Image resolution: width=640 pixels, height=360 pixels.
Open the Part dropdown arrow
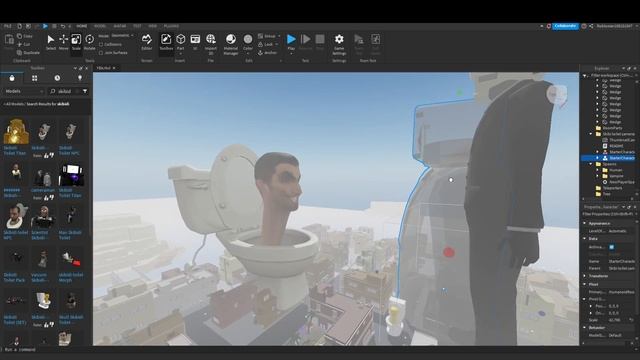(180, 54)
